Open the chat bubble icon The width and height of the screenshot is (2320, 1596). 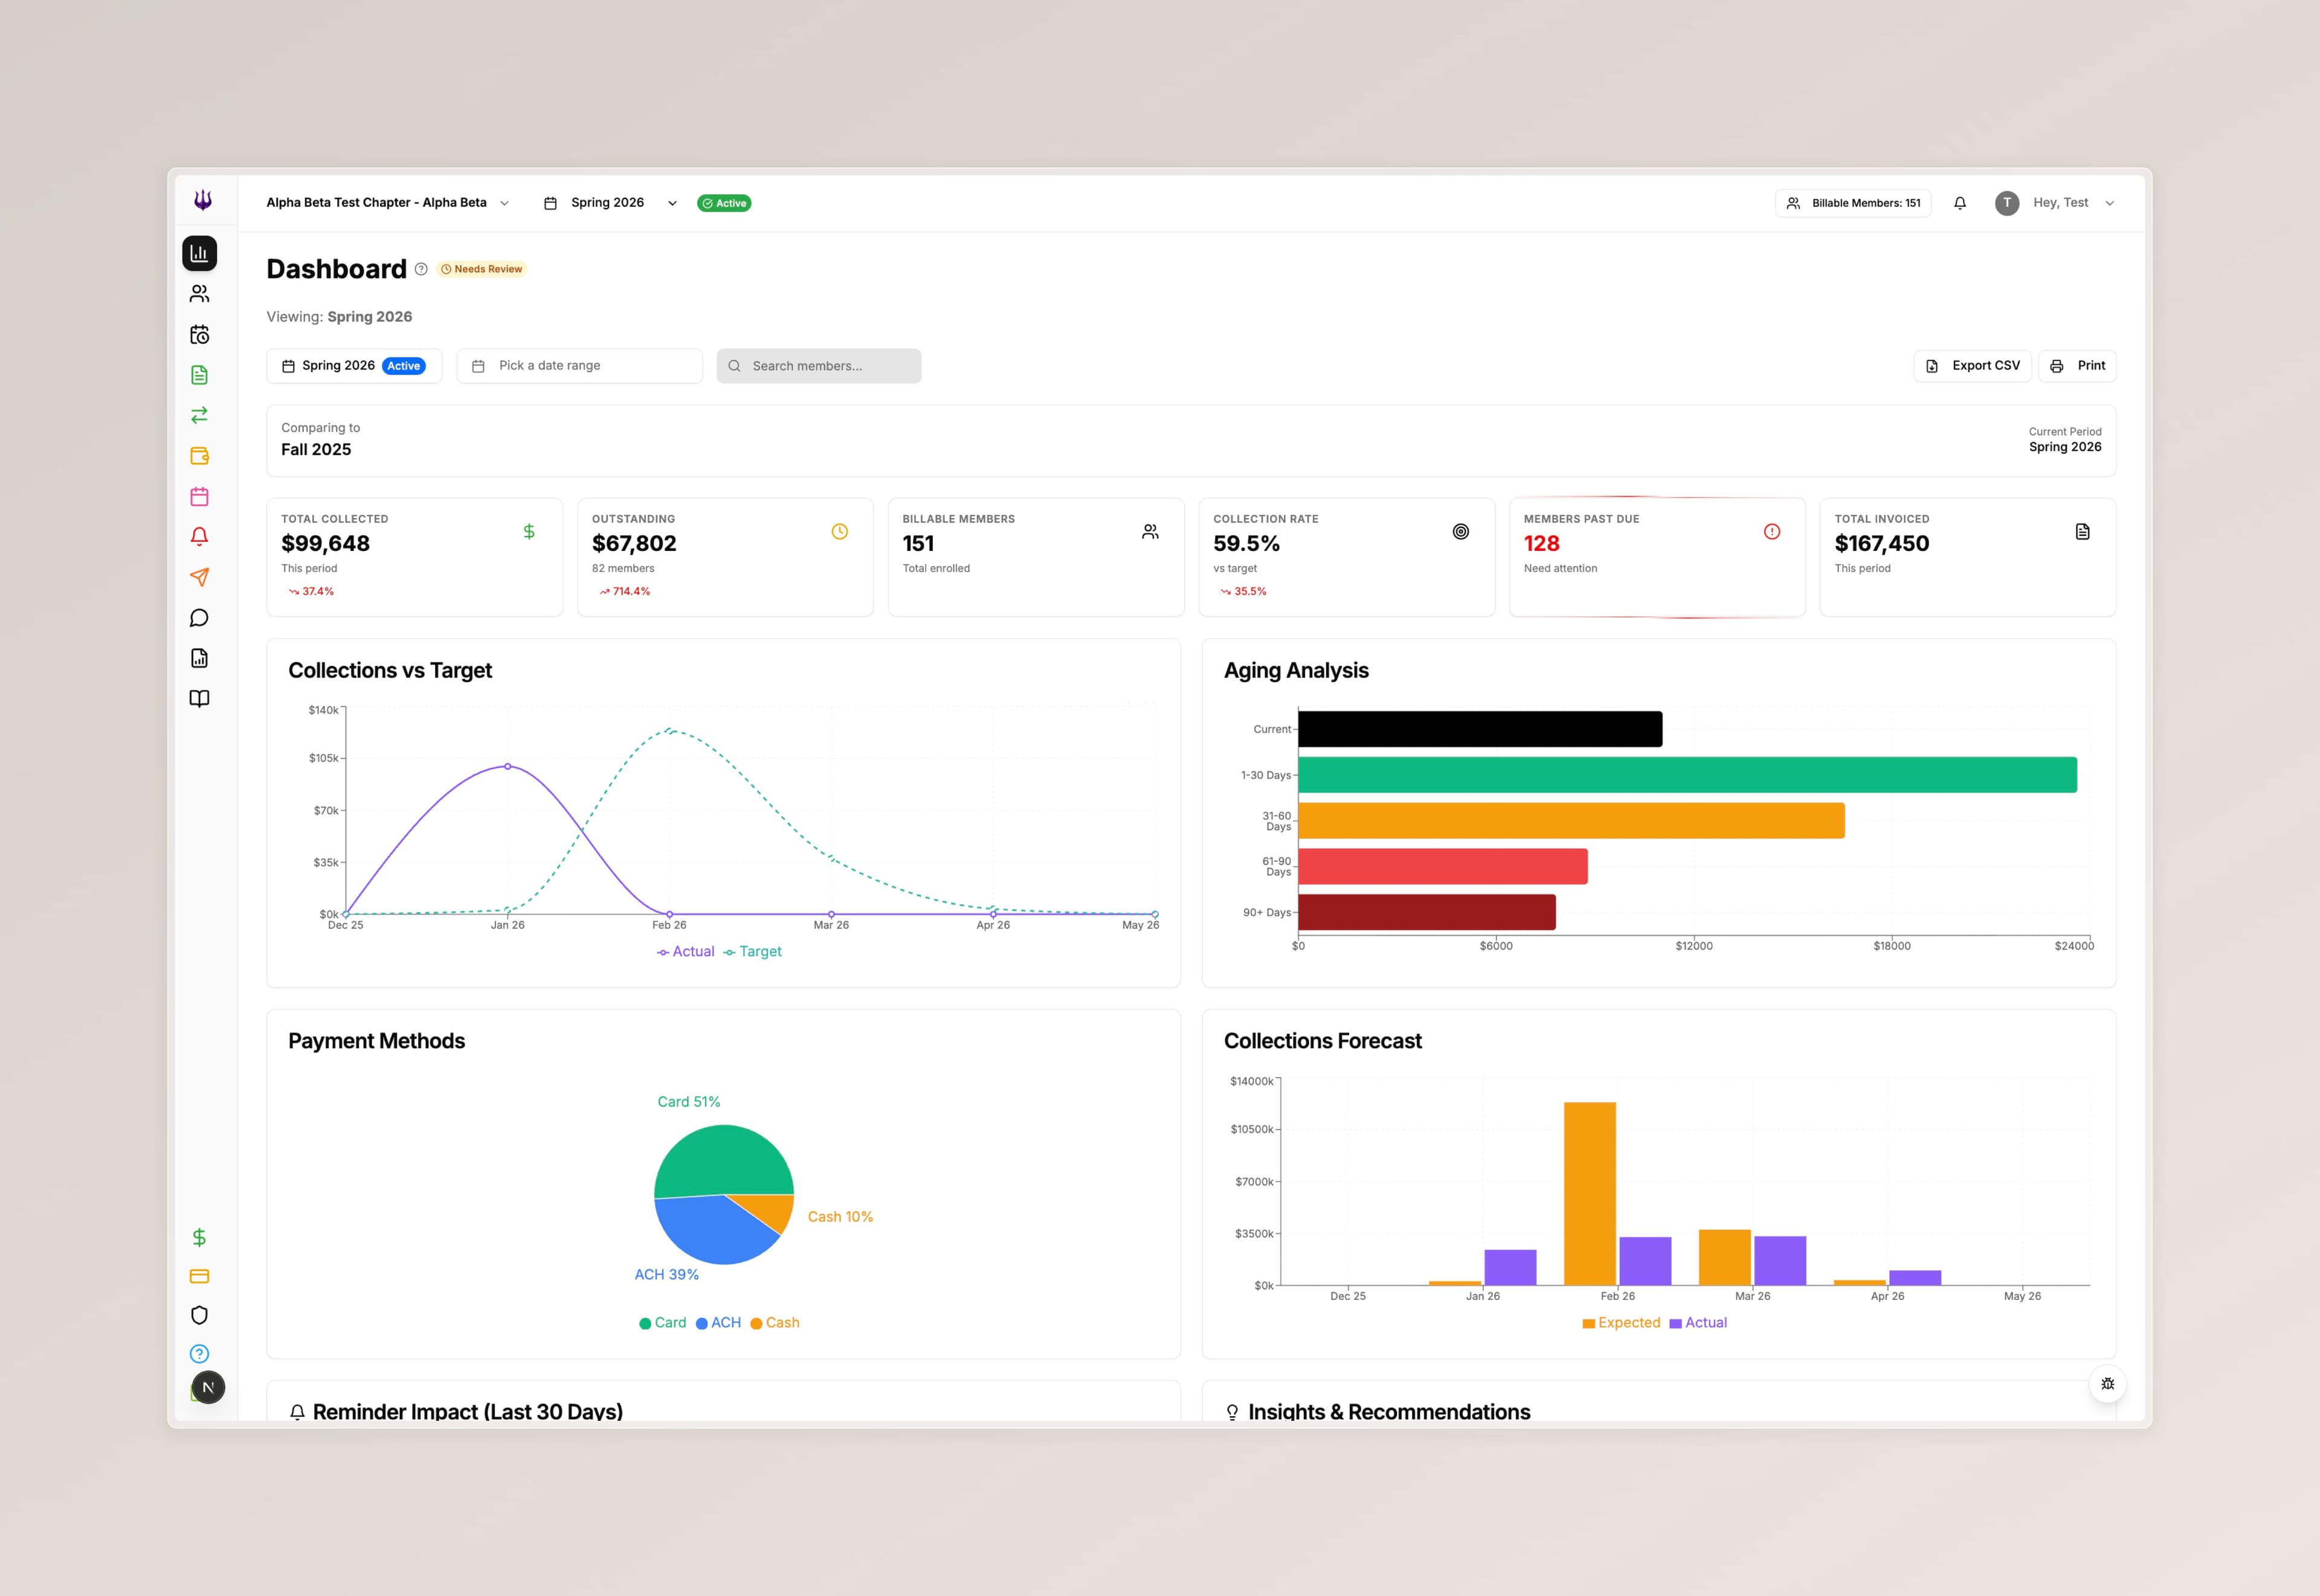tap(199, 617)
